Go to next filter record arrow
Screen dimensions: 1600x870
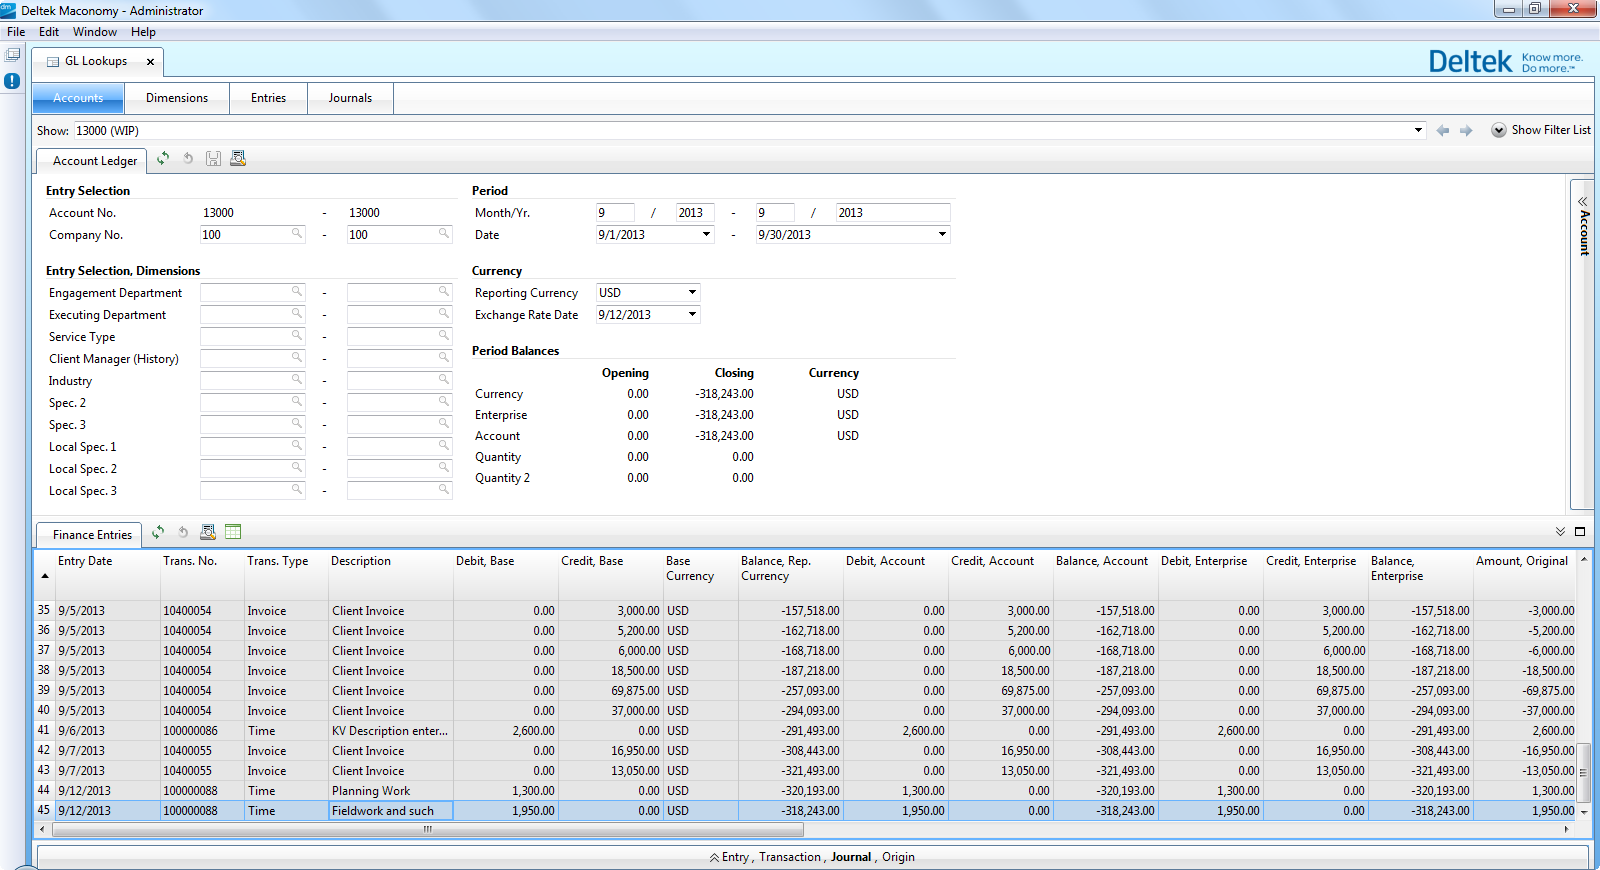[1466, 131]
